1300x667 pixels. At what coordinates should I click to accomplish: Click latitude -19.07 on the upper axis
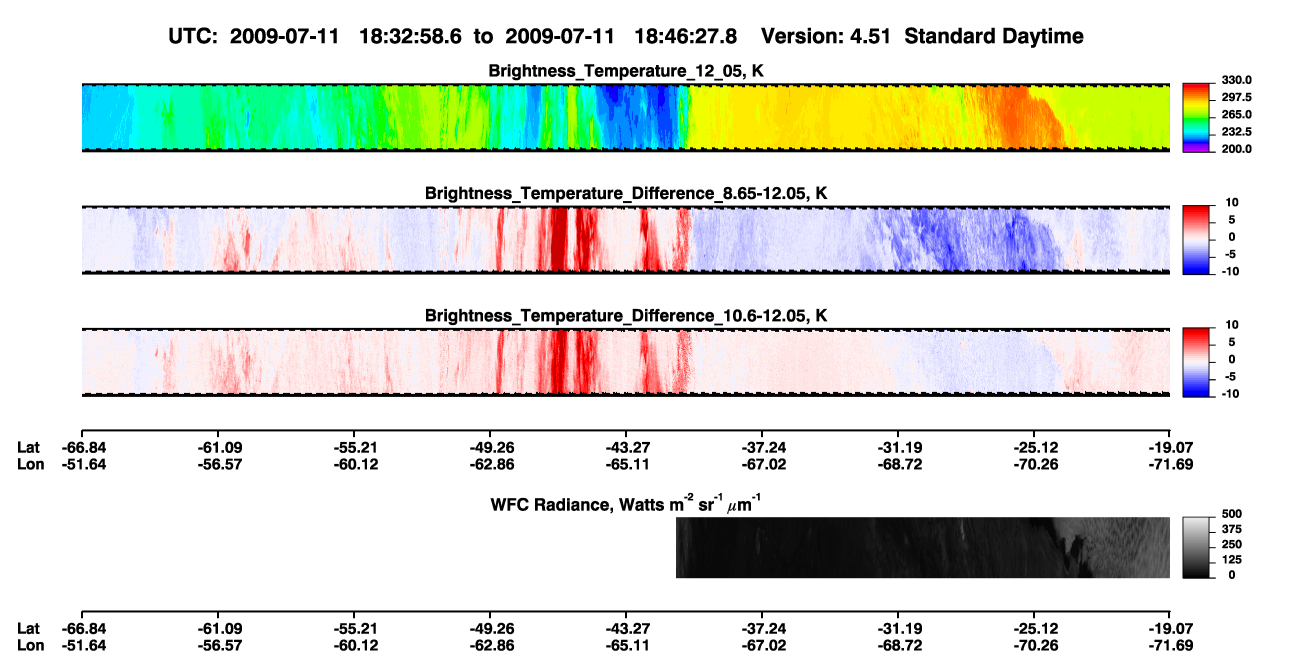tap(1170, 448)
